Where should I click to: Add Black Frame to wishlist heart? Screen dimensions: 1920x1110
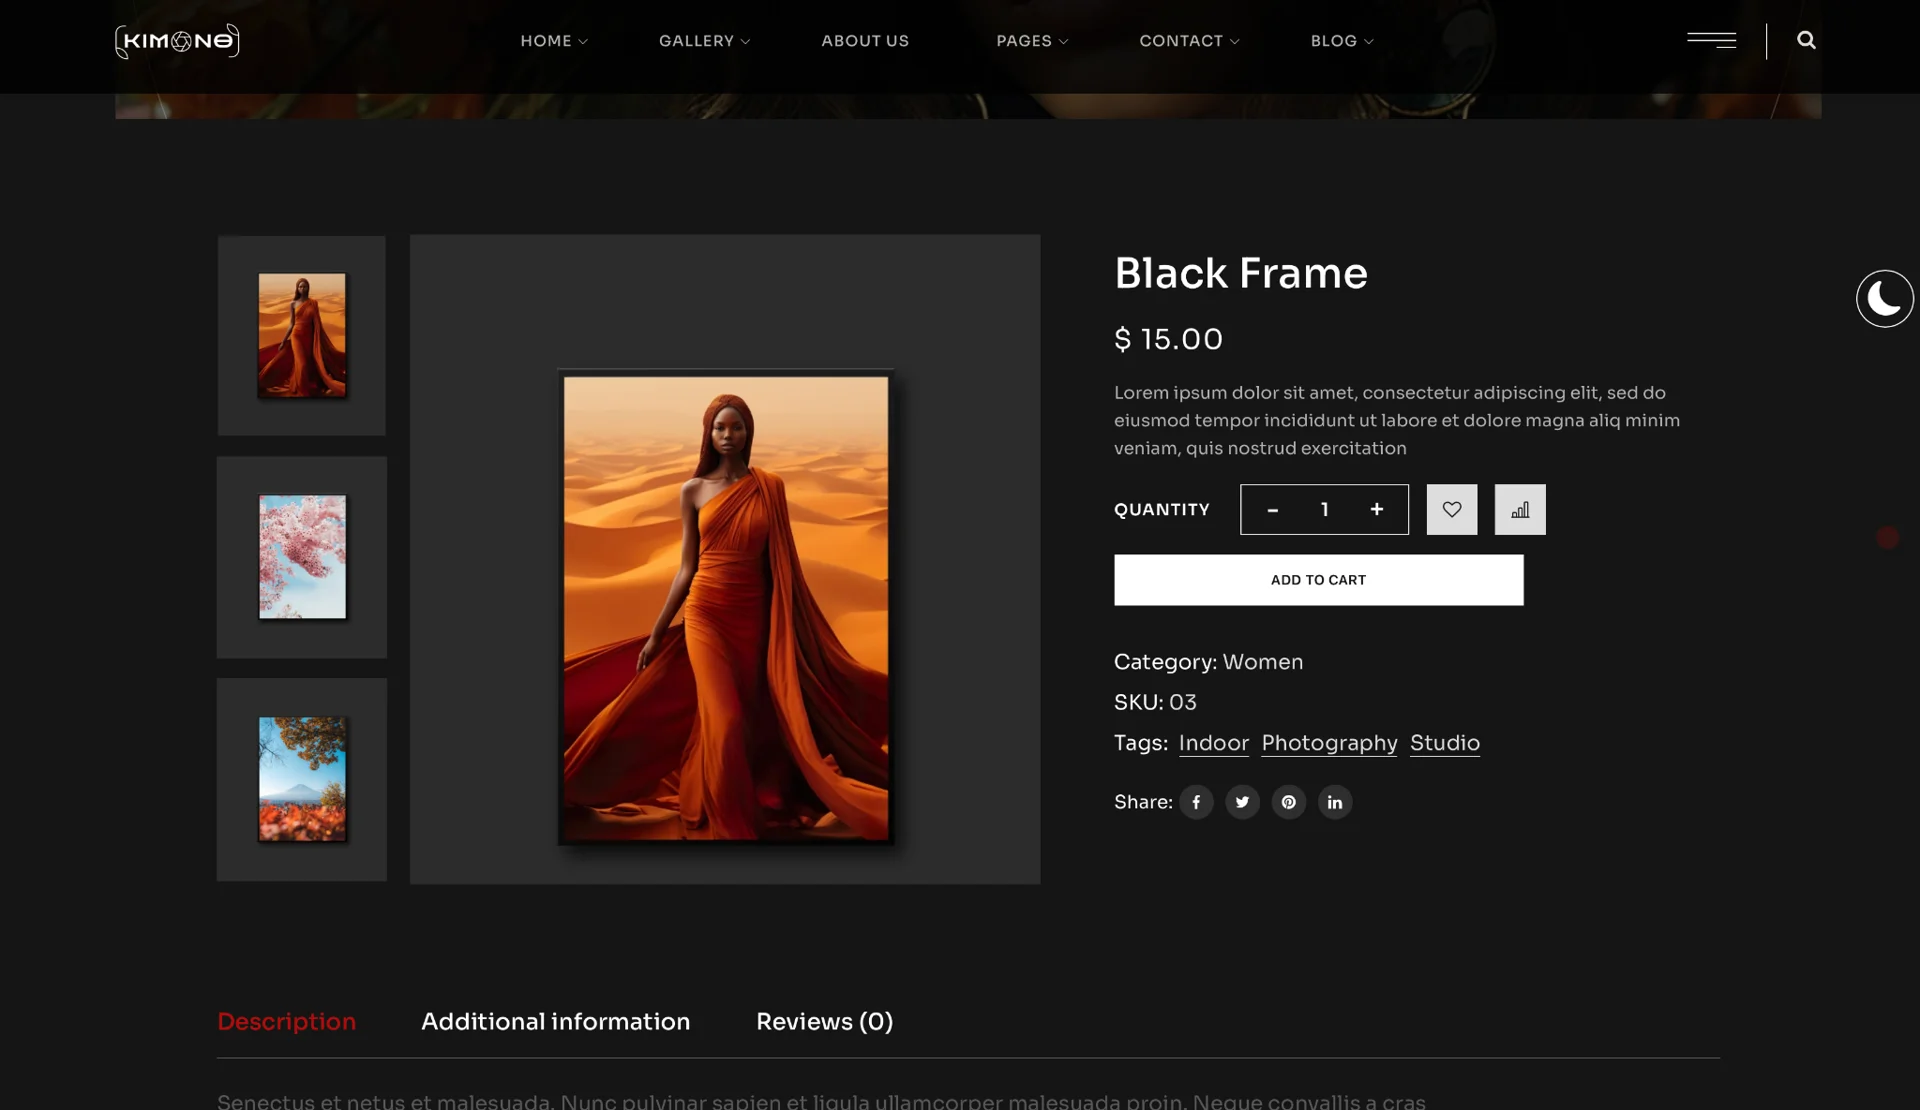coord(1452,510)
